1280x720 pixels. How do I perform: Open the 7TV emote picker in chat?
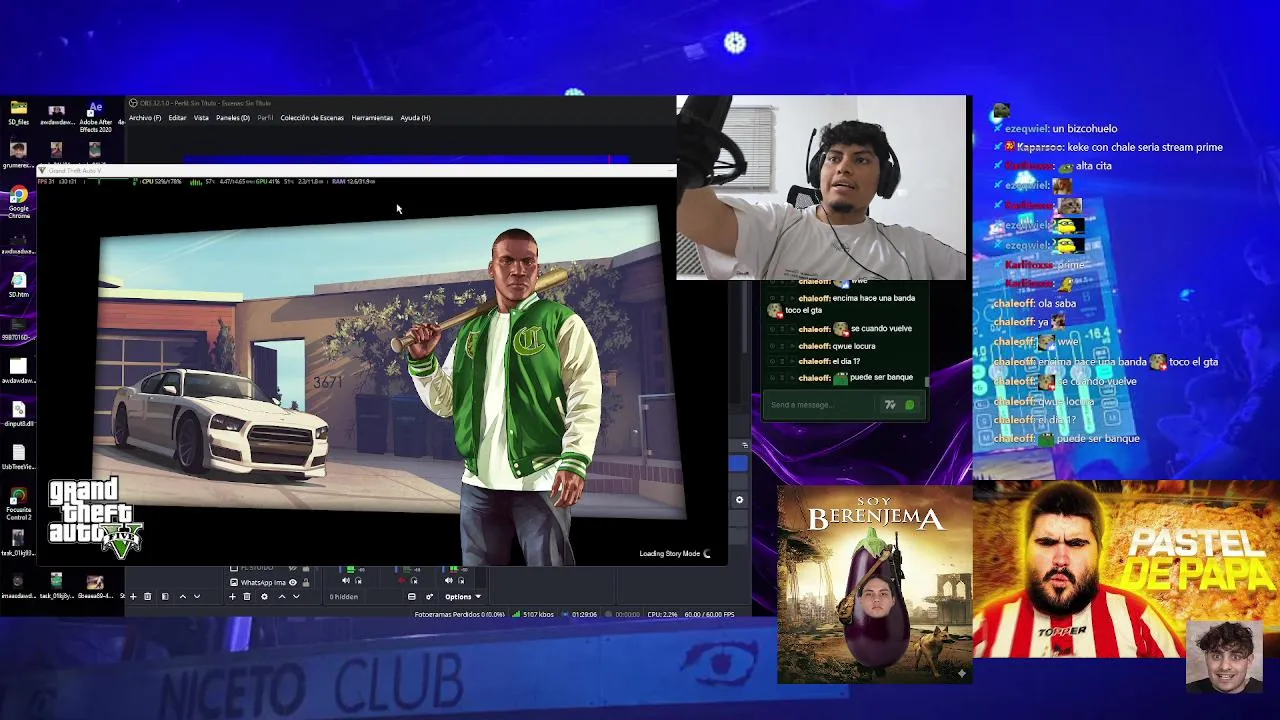[x=890, y=405]
